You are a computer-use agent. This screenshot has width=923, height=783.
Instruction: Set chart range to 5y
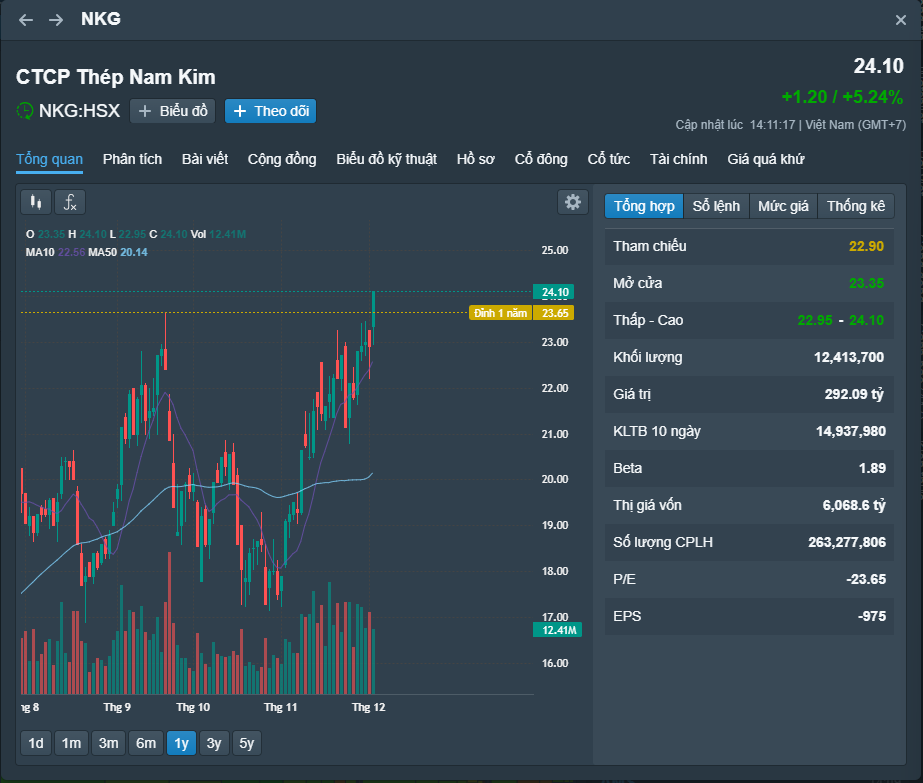247,743
